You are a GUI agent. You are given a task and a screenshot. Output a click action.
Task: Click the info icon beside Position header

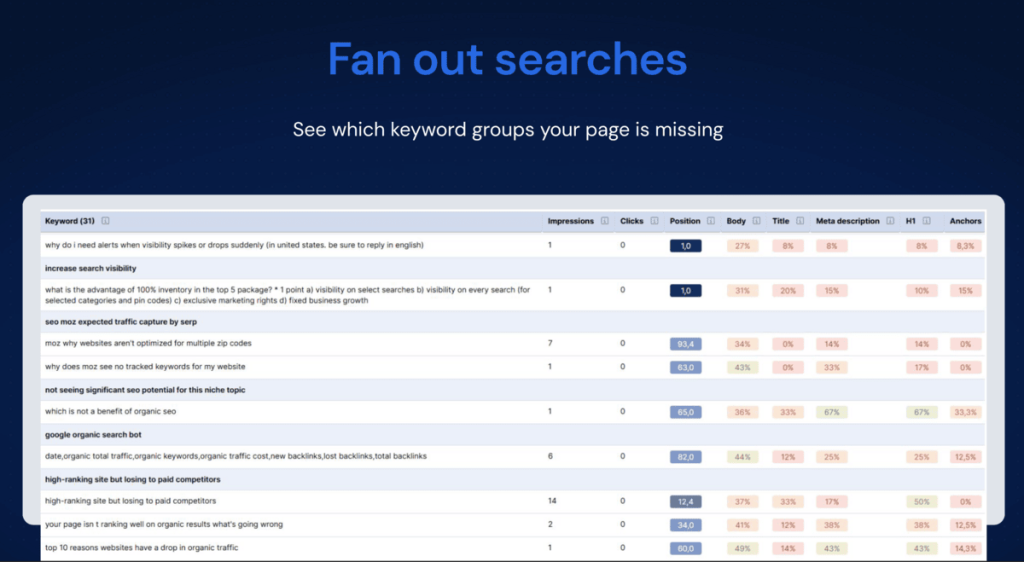[711, 221]
